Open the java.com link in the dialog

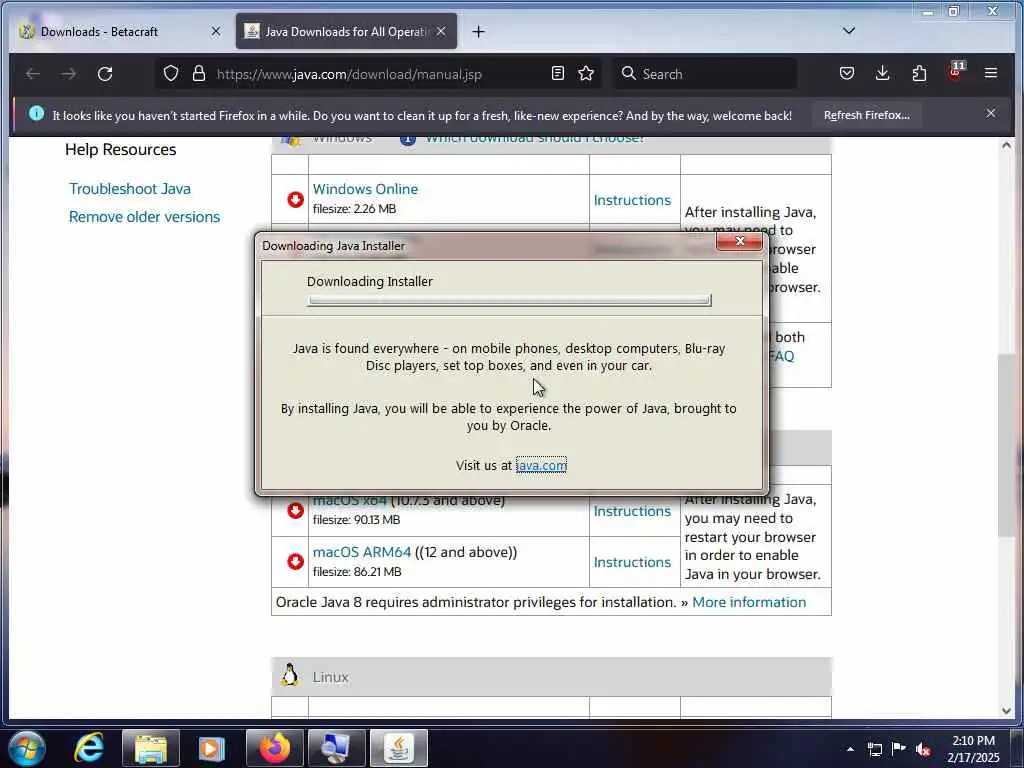(541, 465)
